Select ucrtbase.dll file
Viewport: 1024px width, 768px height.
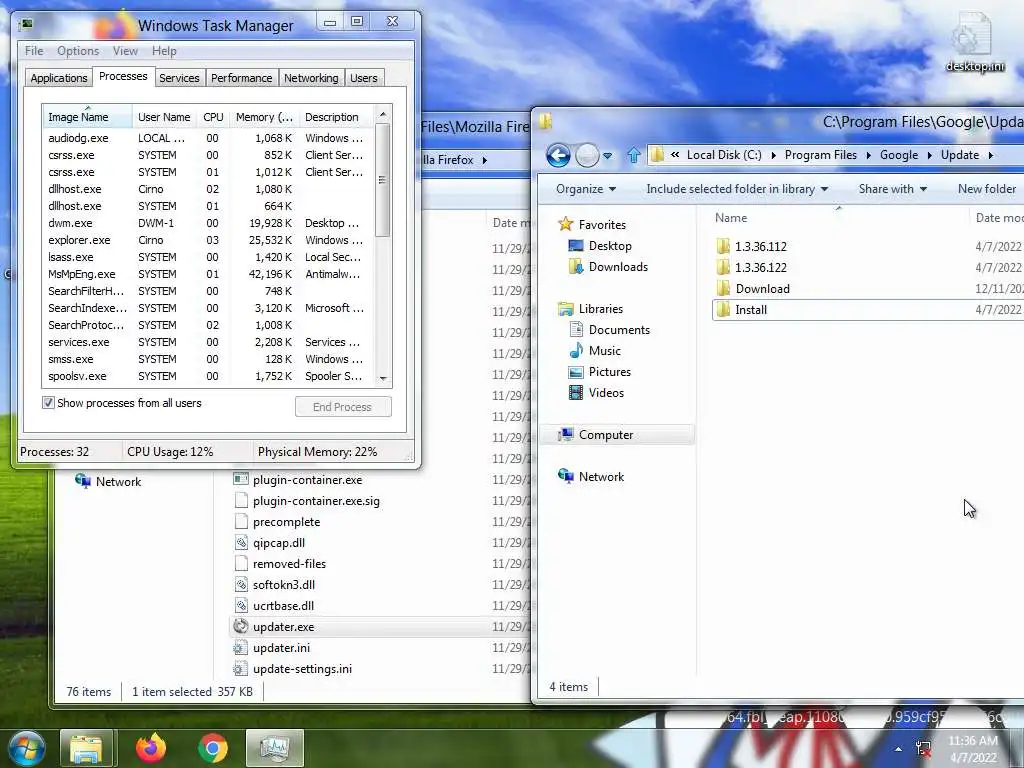283,605
